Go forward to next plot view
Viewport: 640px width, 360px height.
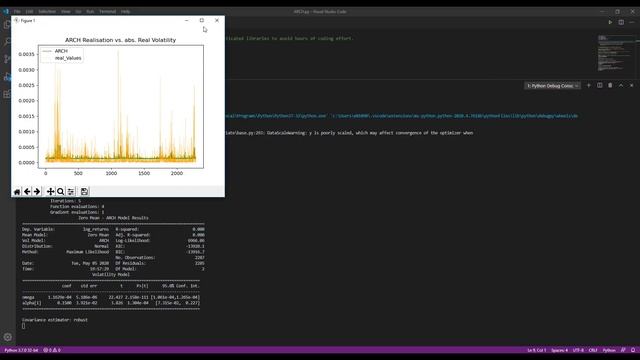[37, 191]
